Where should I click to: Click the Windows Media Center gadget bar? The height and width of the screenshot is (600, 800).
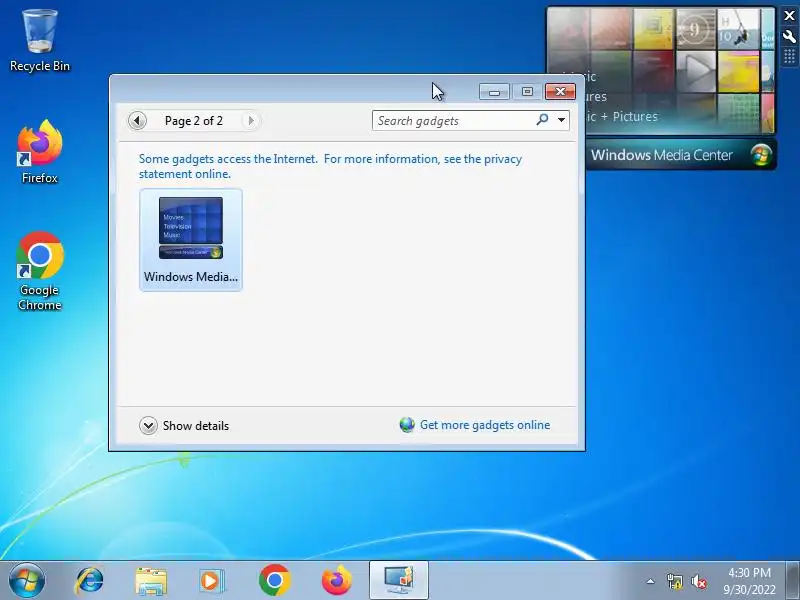pyautogui.click(x=681, y=155)
